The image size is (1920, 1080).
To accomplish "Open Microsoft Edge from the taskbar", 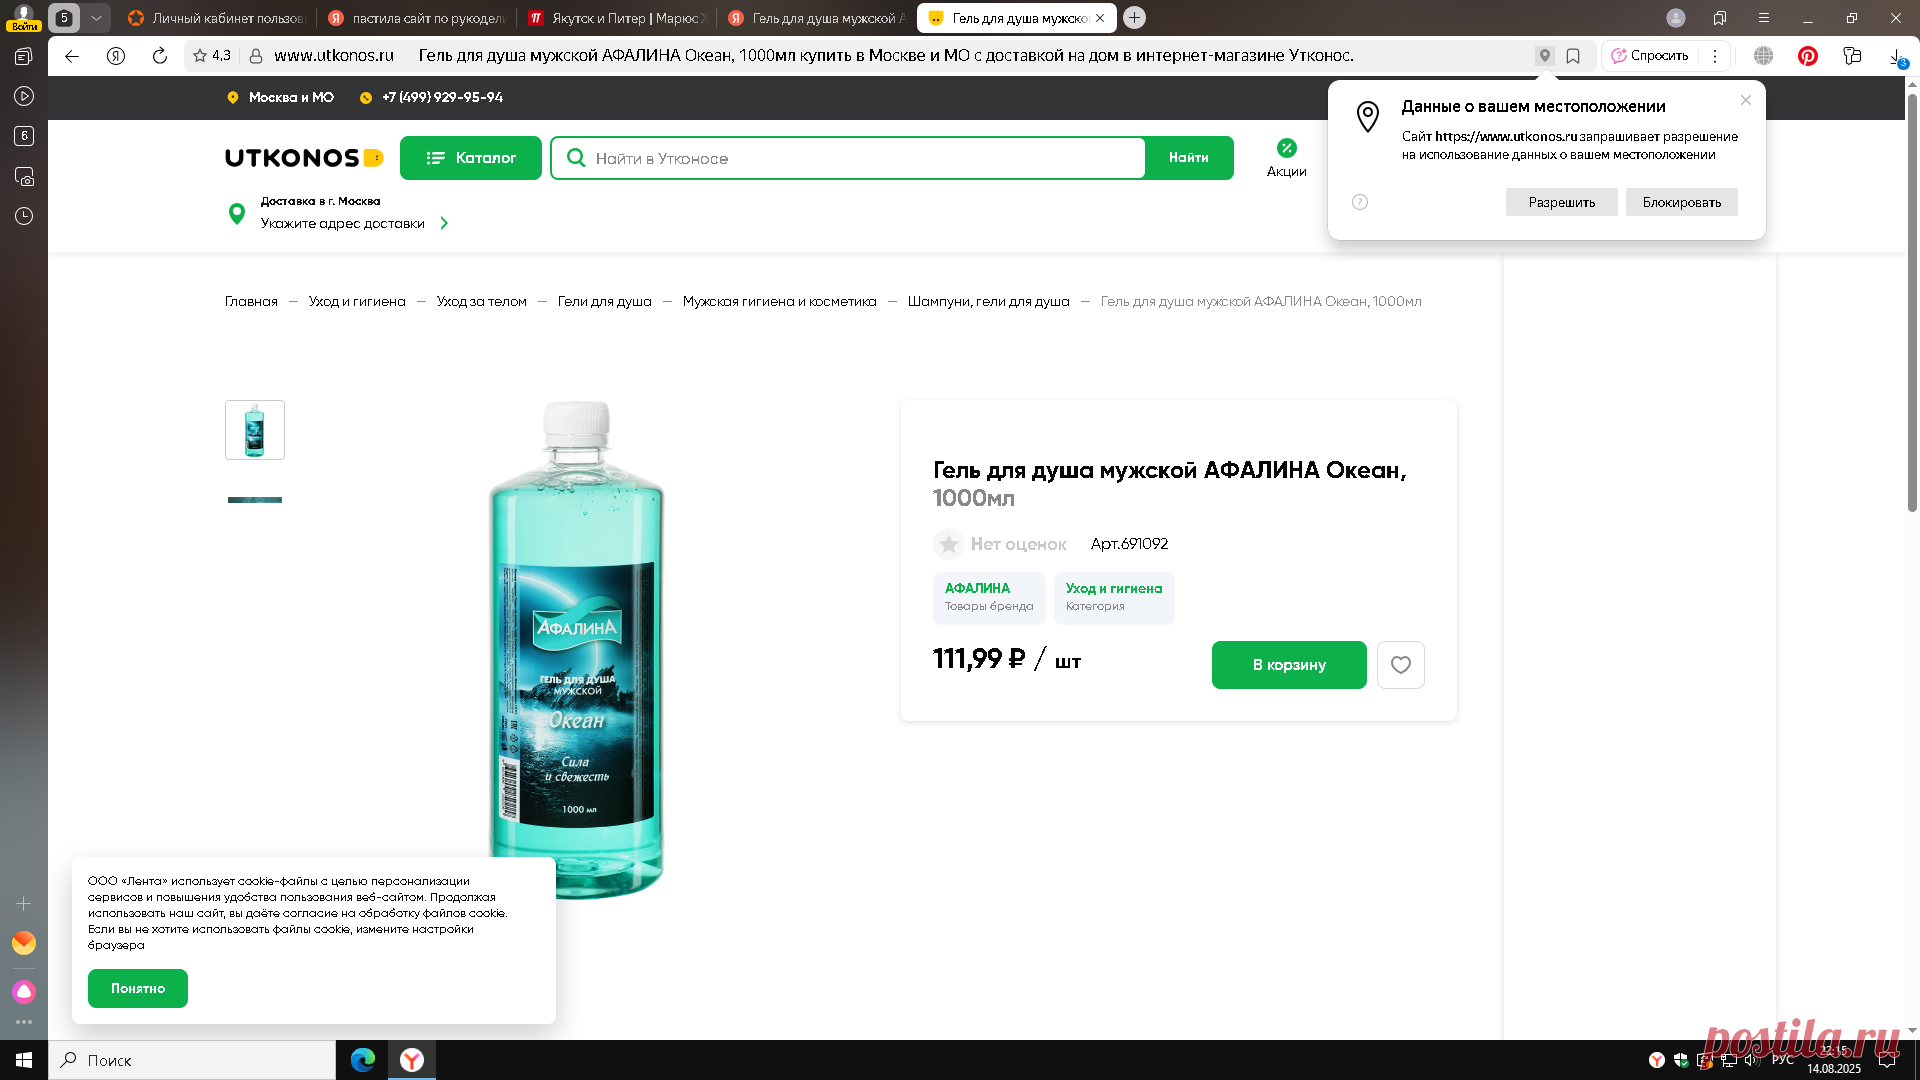I will click(x=363, y=1060).
